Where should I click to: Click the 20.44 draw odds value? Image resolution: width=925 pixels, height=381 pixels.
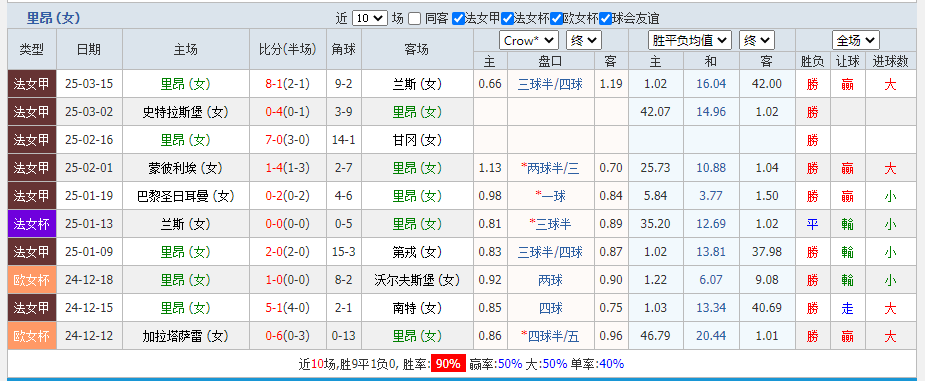[x=711, y=337]
